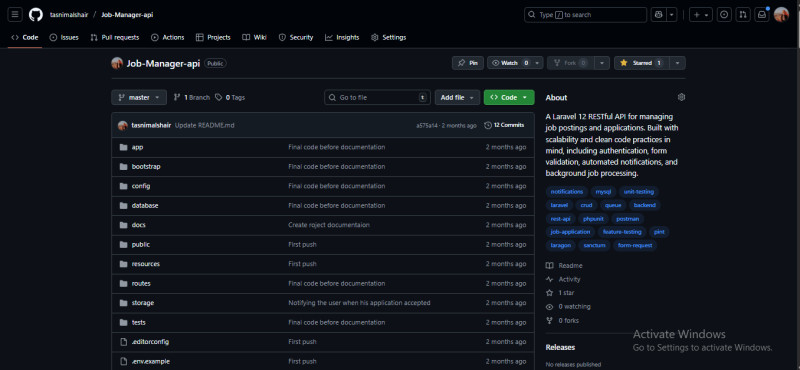Screen dimensions: 800x370
Task: Open the Security tab
Action: tap(296, 37)
